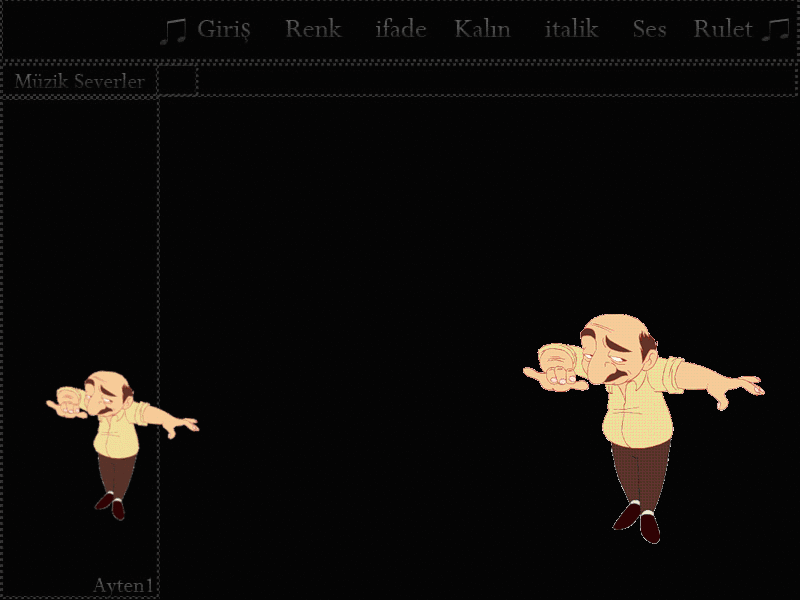Click the small dancing man in the sidebar
Image resolution: width=800 pixels, height=600 pixels.
(x=121, y=445)
